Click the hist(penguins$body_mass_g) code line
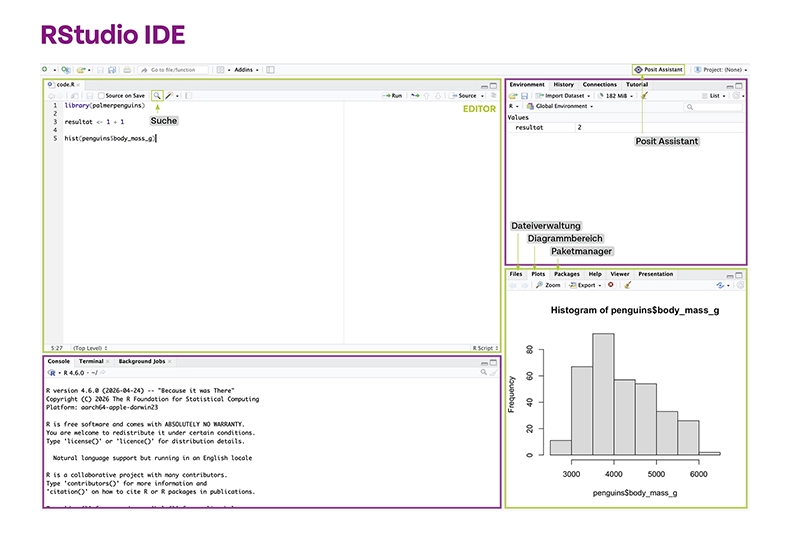 pyautogui.click(x=110, y=138)
